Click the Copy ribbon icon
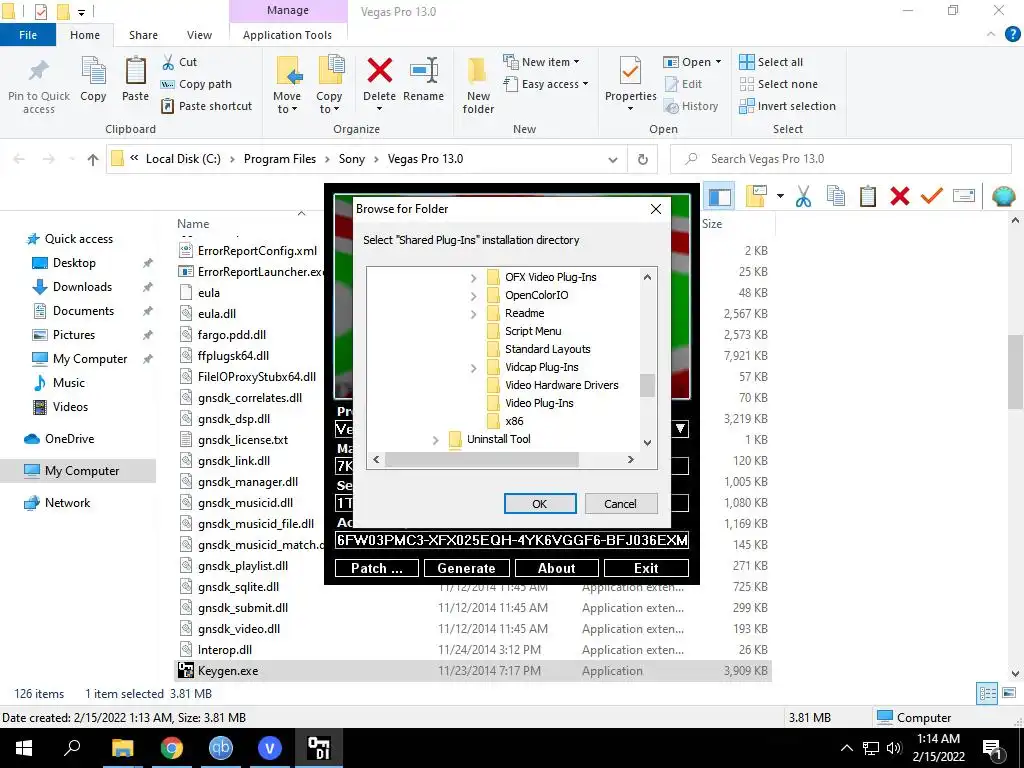The width and height of the screenshot is (1024, 768). (93, 71)
